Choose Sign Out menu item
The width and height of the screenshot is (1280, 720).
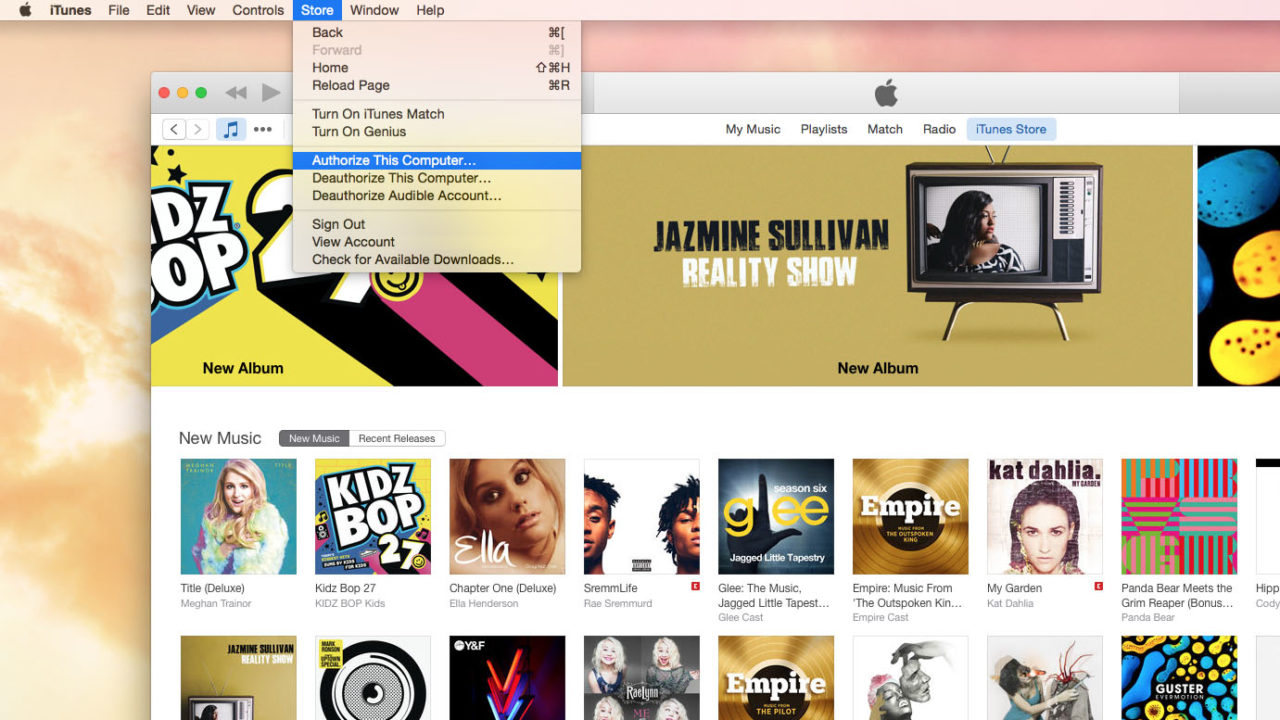[x=437, y=224]
